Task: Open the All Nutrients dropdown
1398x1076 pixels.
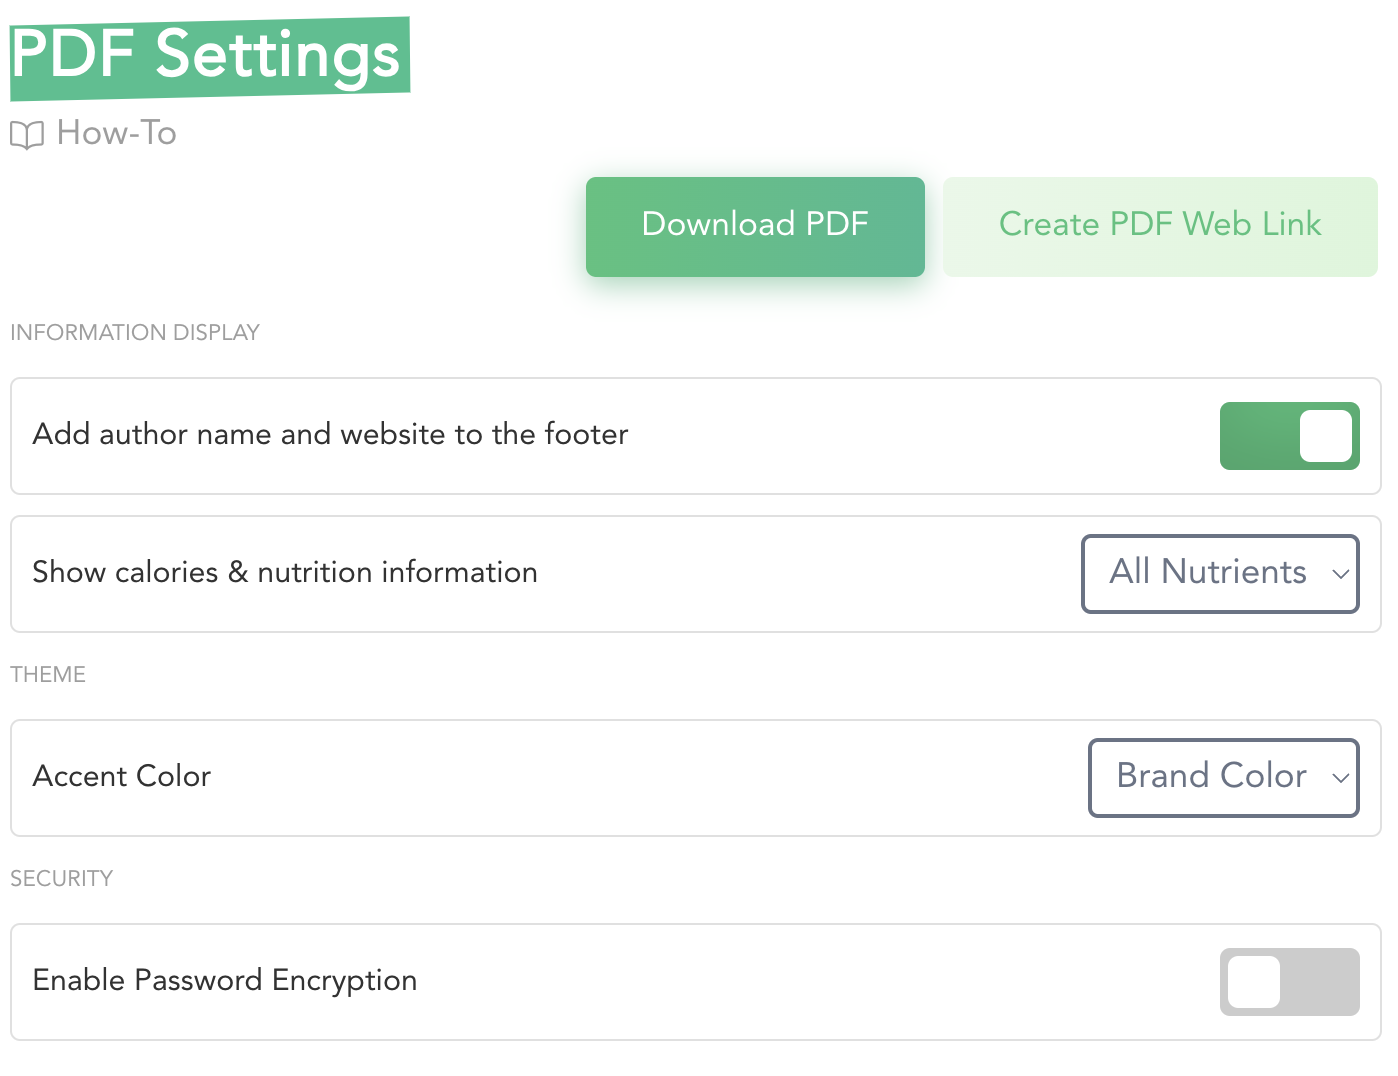Action: (x=1220, y=574)
